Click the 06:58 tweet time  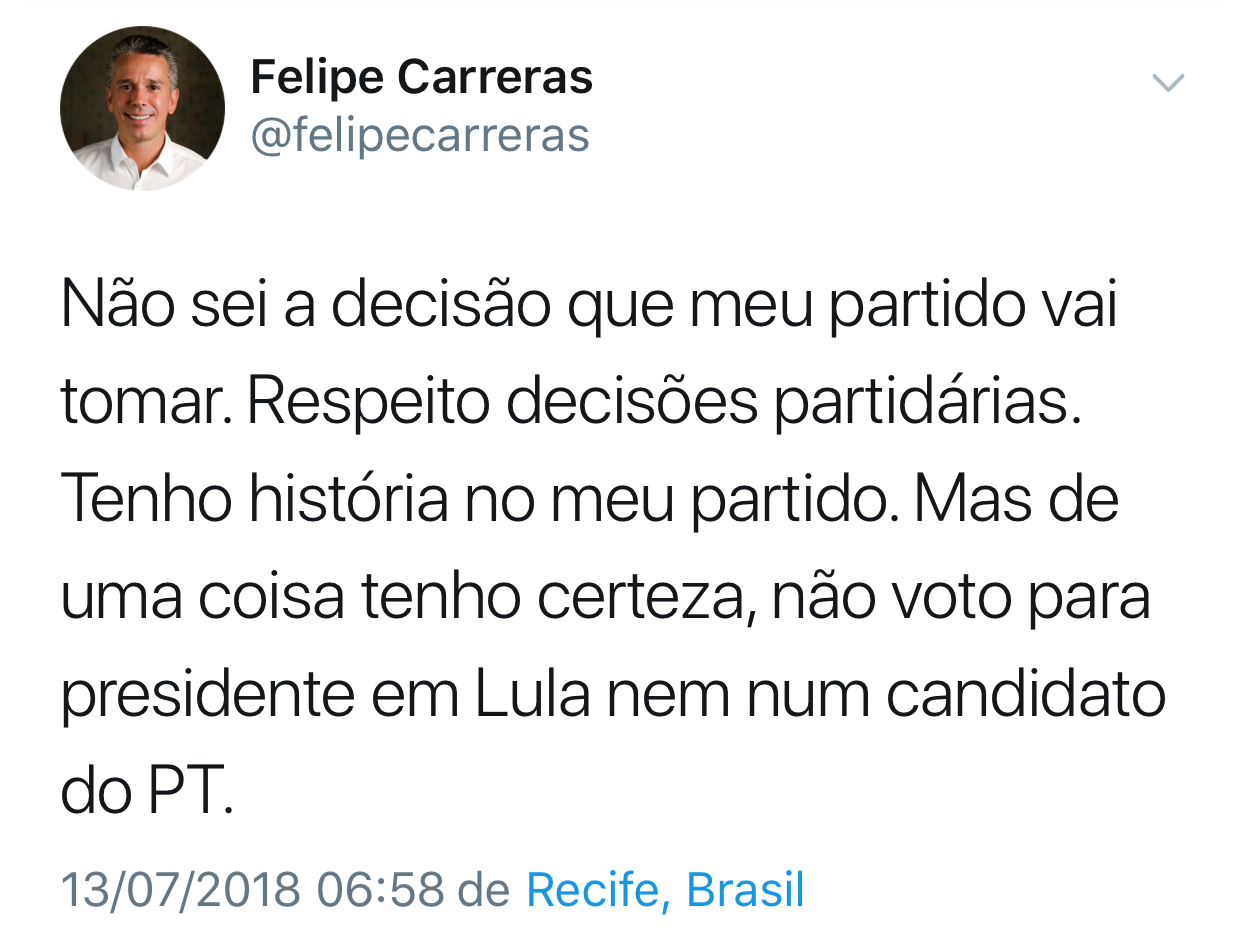380,890
